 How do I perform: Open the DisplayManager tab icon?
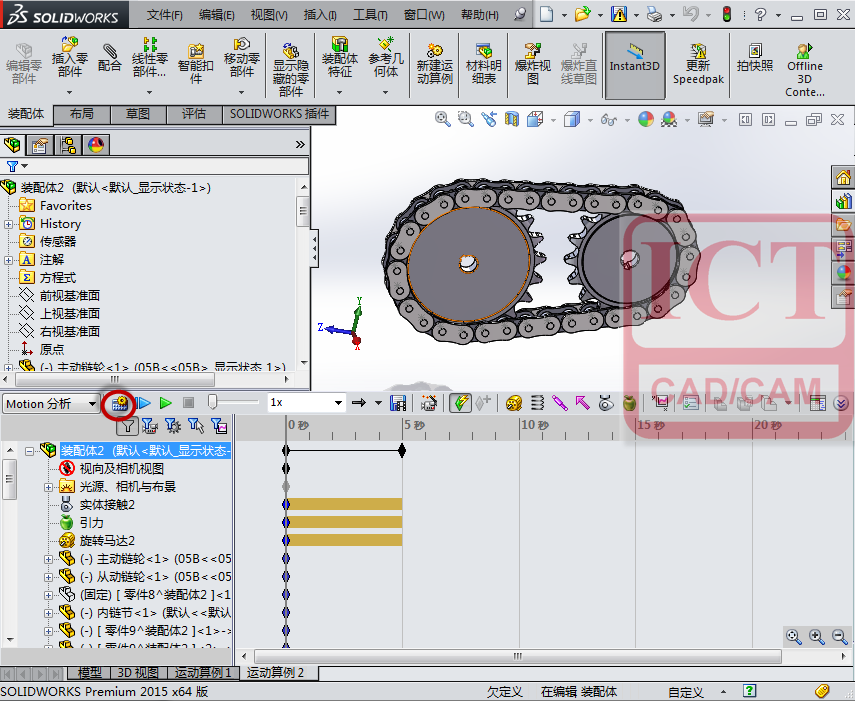[97, 145]
